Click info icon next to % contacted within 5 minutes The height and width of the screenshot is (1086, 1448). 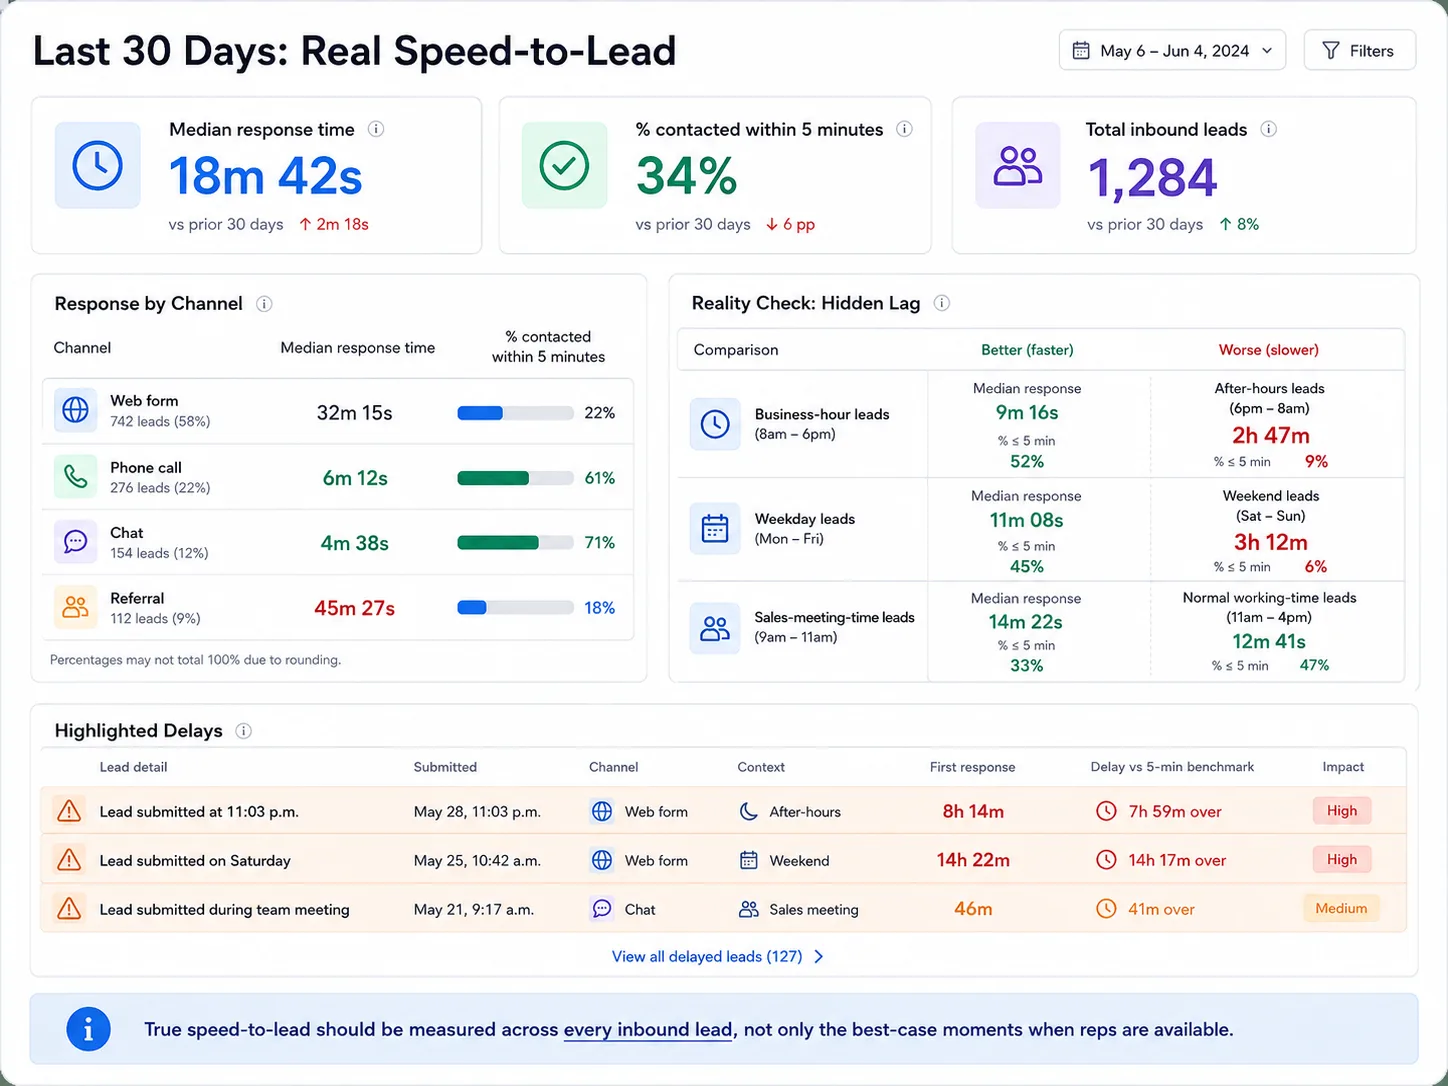click(x=904, y=129)
